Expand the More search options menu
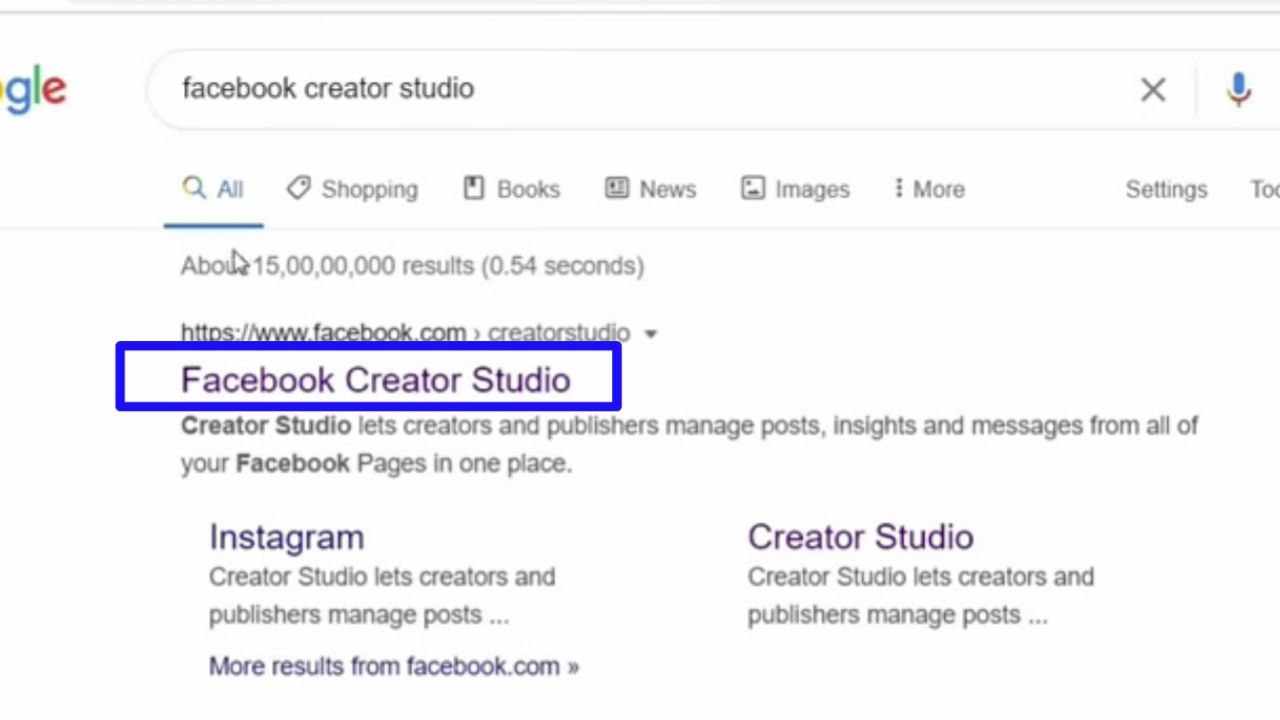This screenshot has width=1280, height=720. (x=929, y=189)
